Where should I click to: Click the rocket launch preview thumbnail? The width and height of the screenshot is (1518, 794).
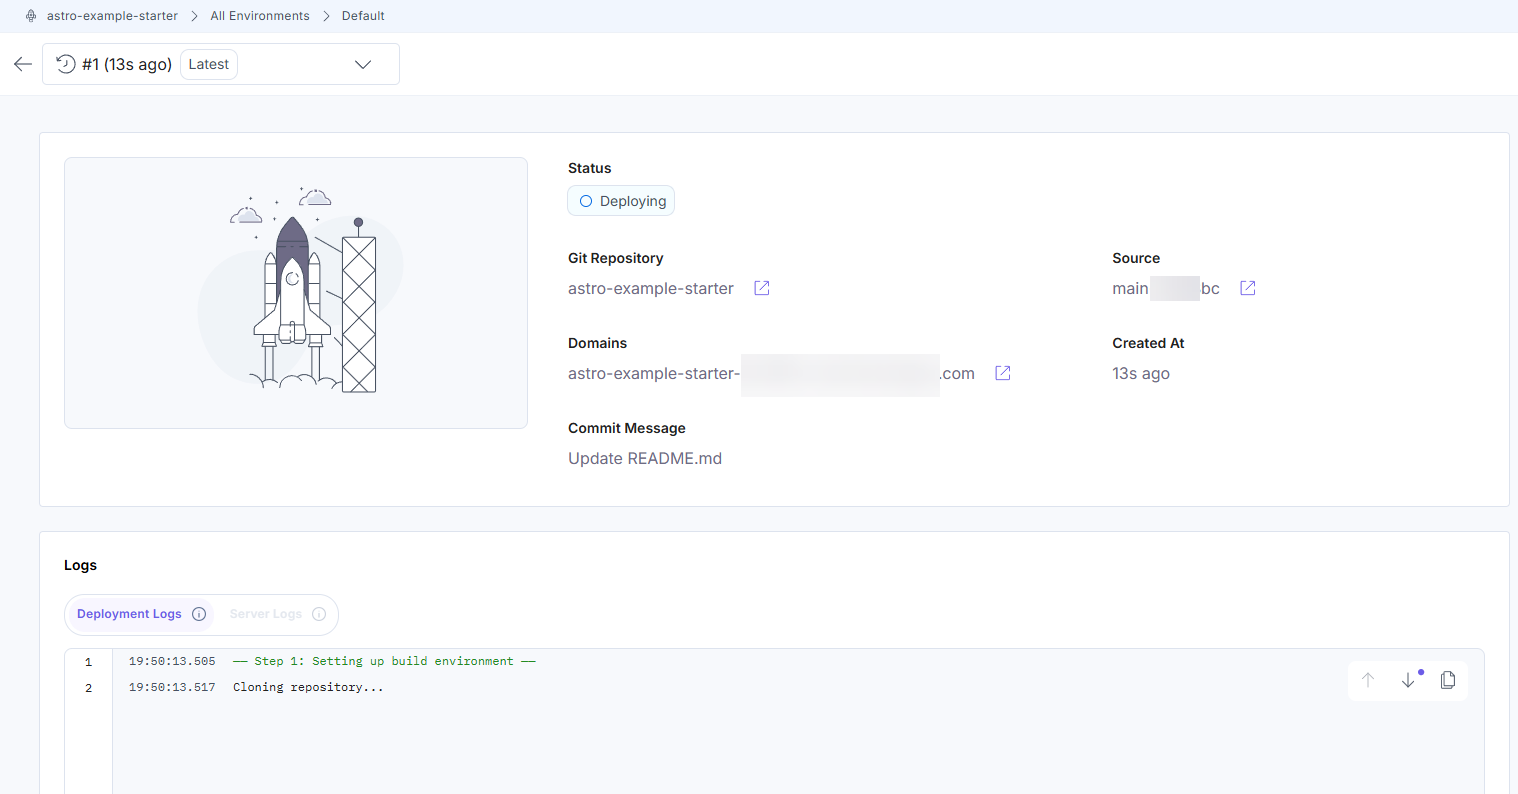tap(296, 293)
